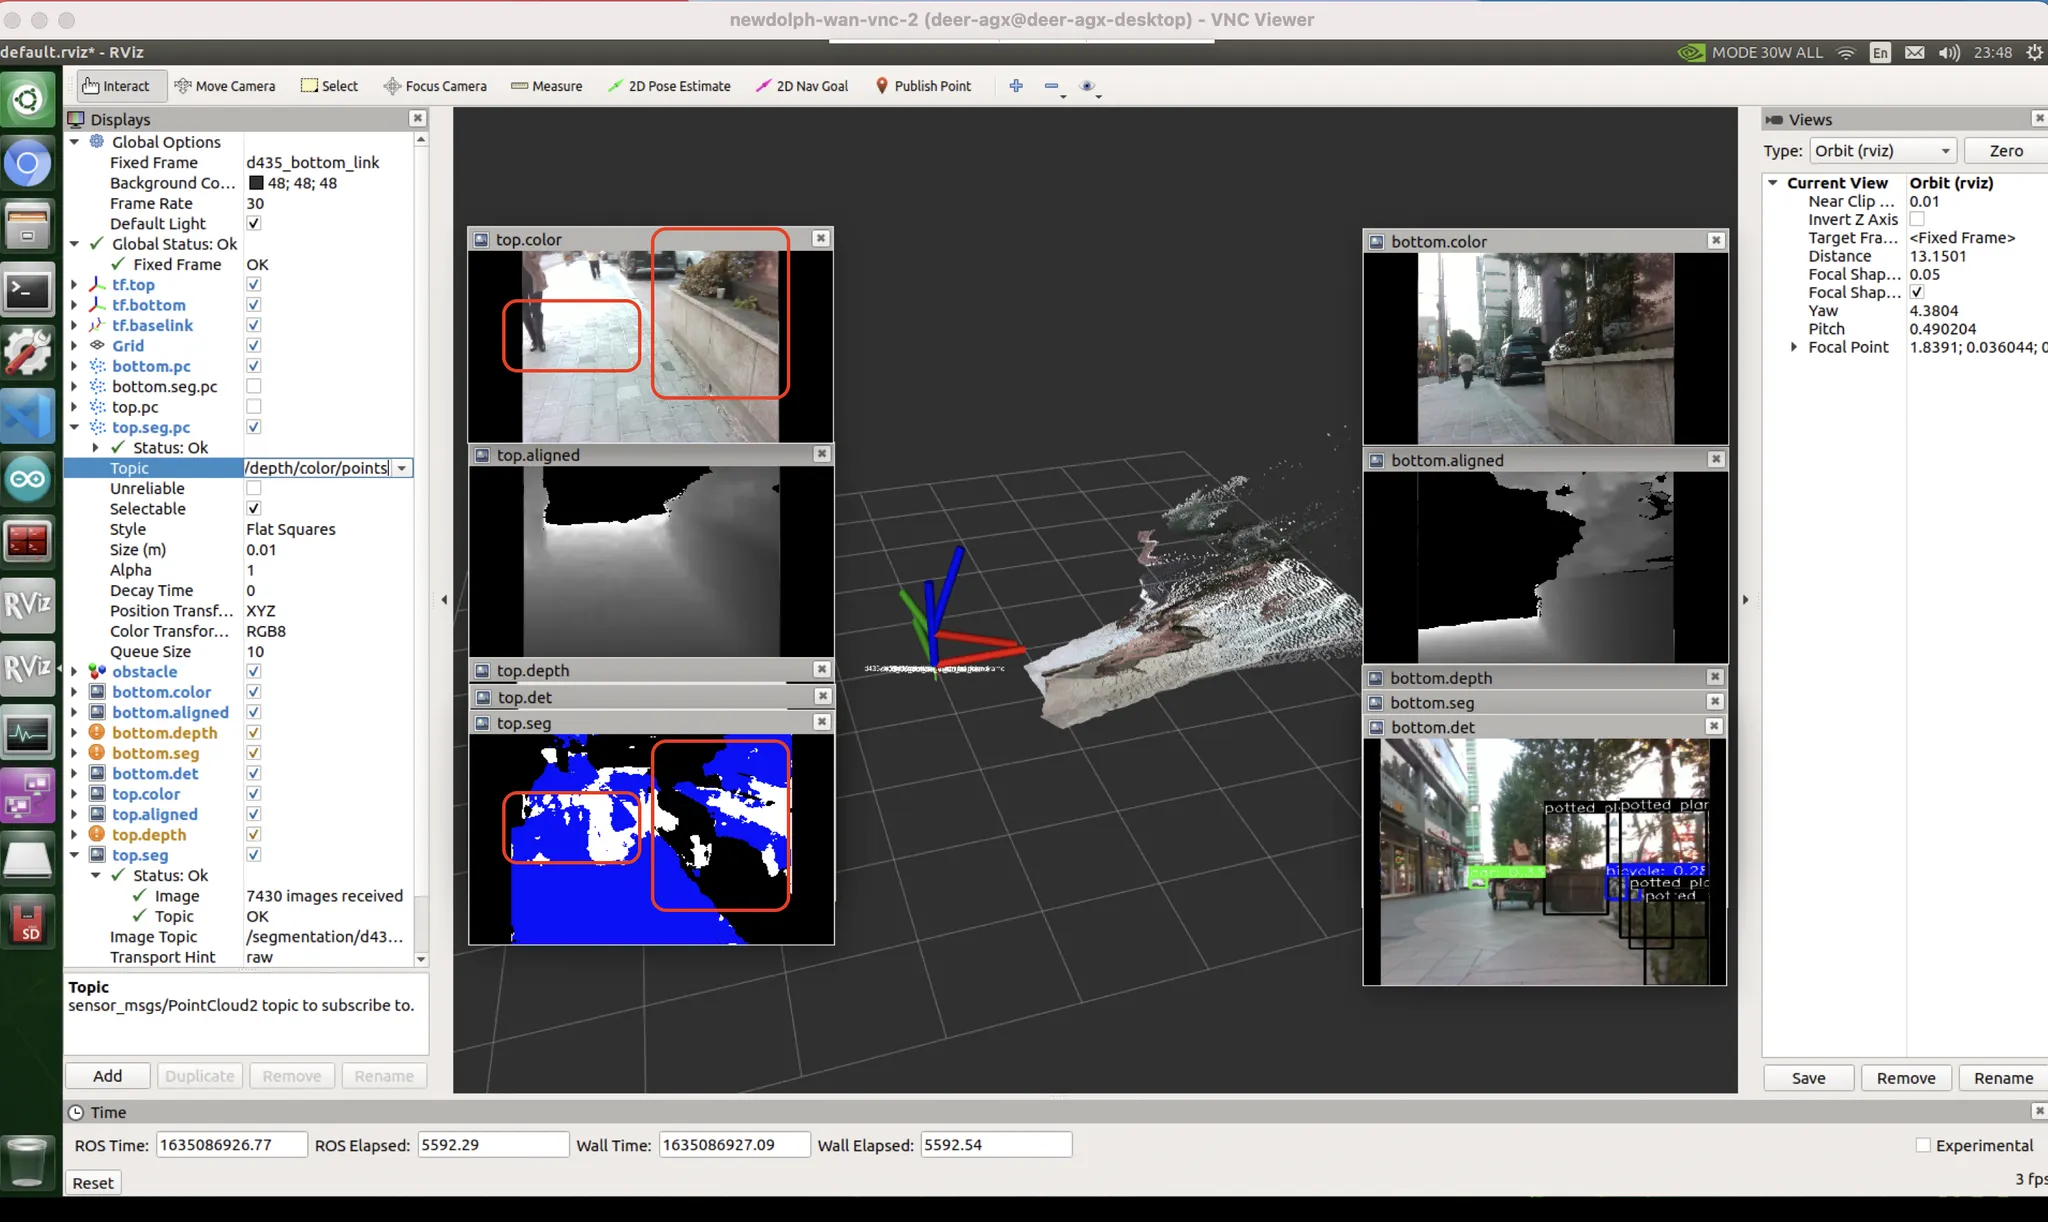The image size is (2048, 1222).
Task: Choose the Measure tool
Action: tap(546, 86)
